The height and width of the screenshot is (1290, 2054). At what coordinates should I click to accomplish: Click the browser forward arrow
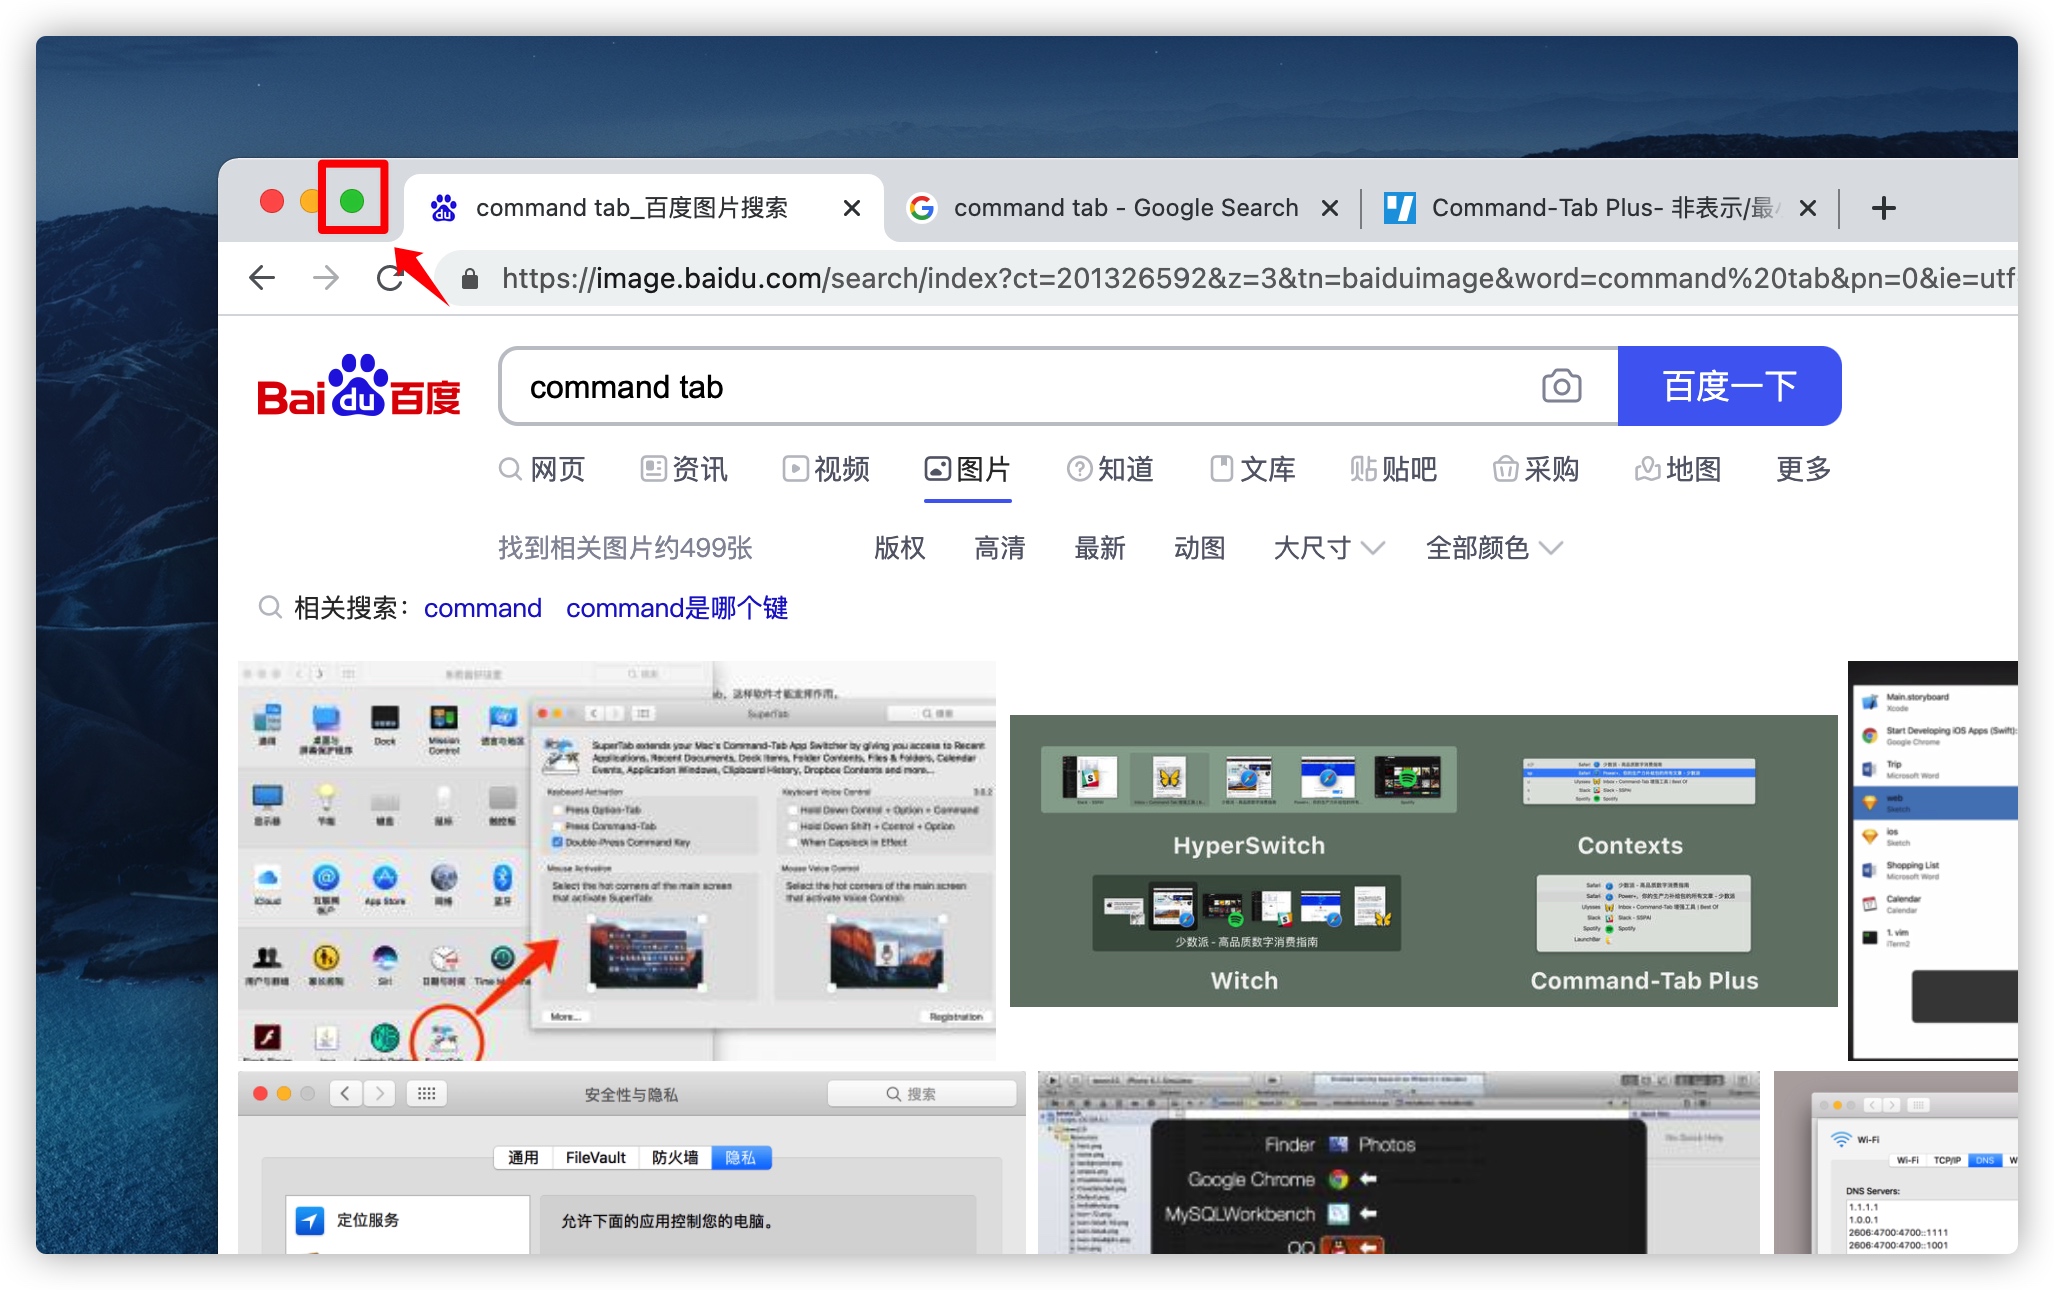[326, 277]
